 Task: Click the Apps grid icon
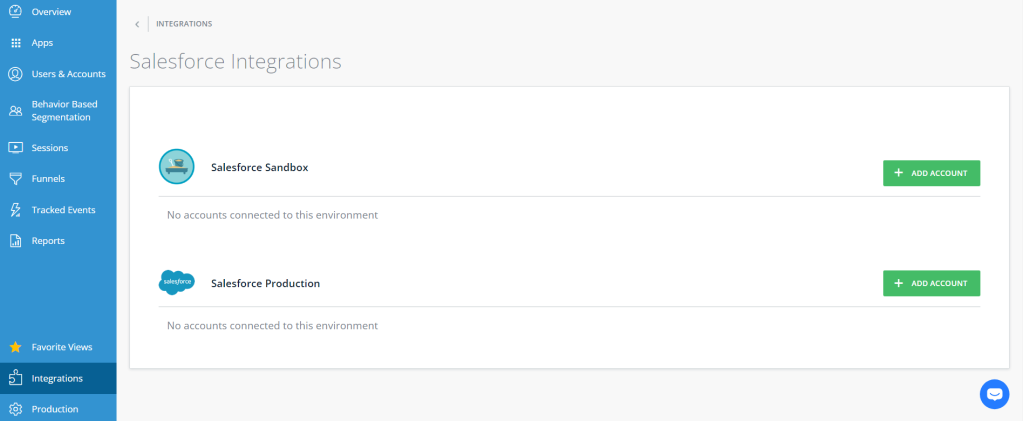tap(15, 43)
